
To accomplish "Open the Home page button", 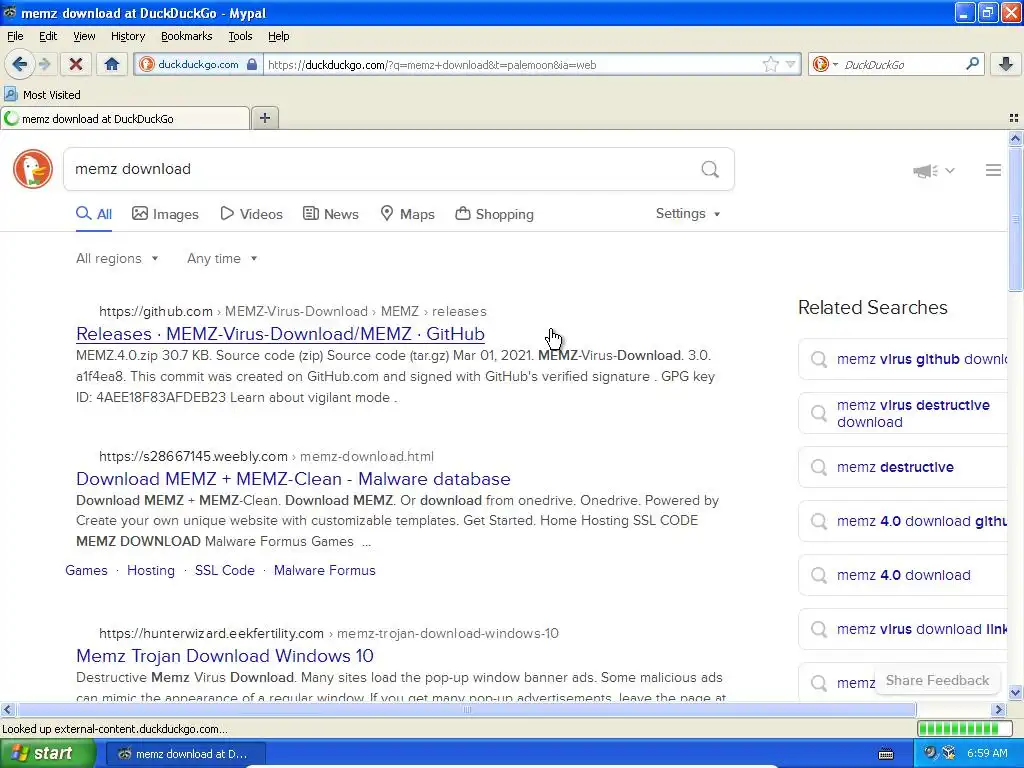I will coord(112,64).
